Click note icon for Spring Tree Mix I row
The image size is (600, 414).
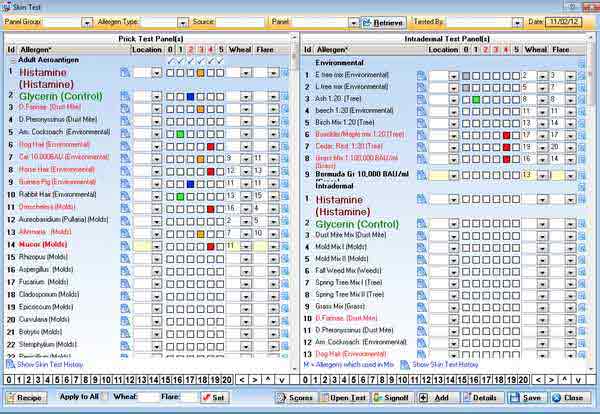[421, 283]
